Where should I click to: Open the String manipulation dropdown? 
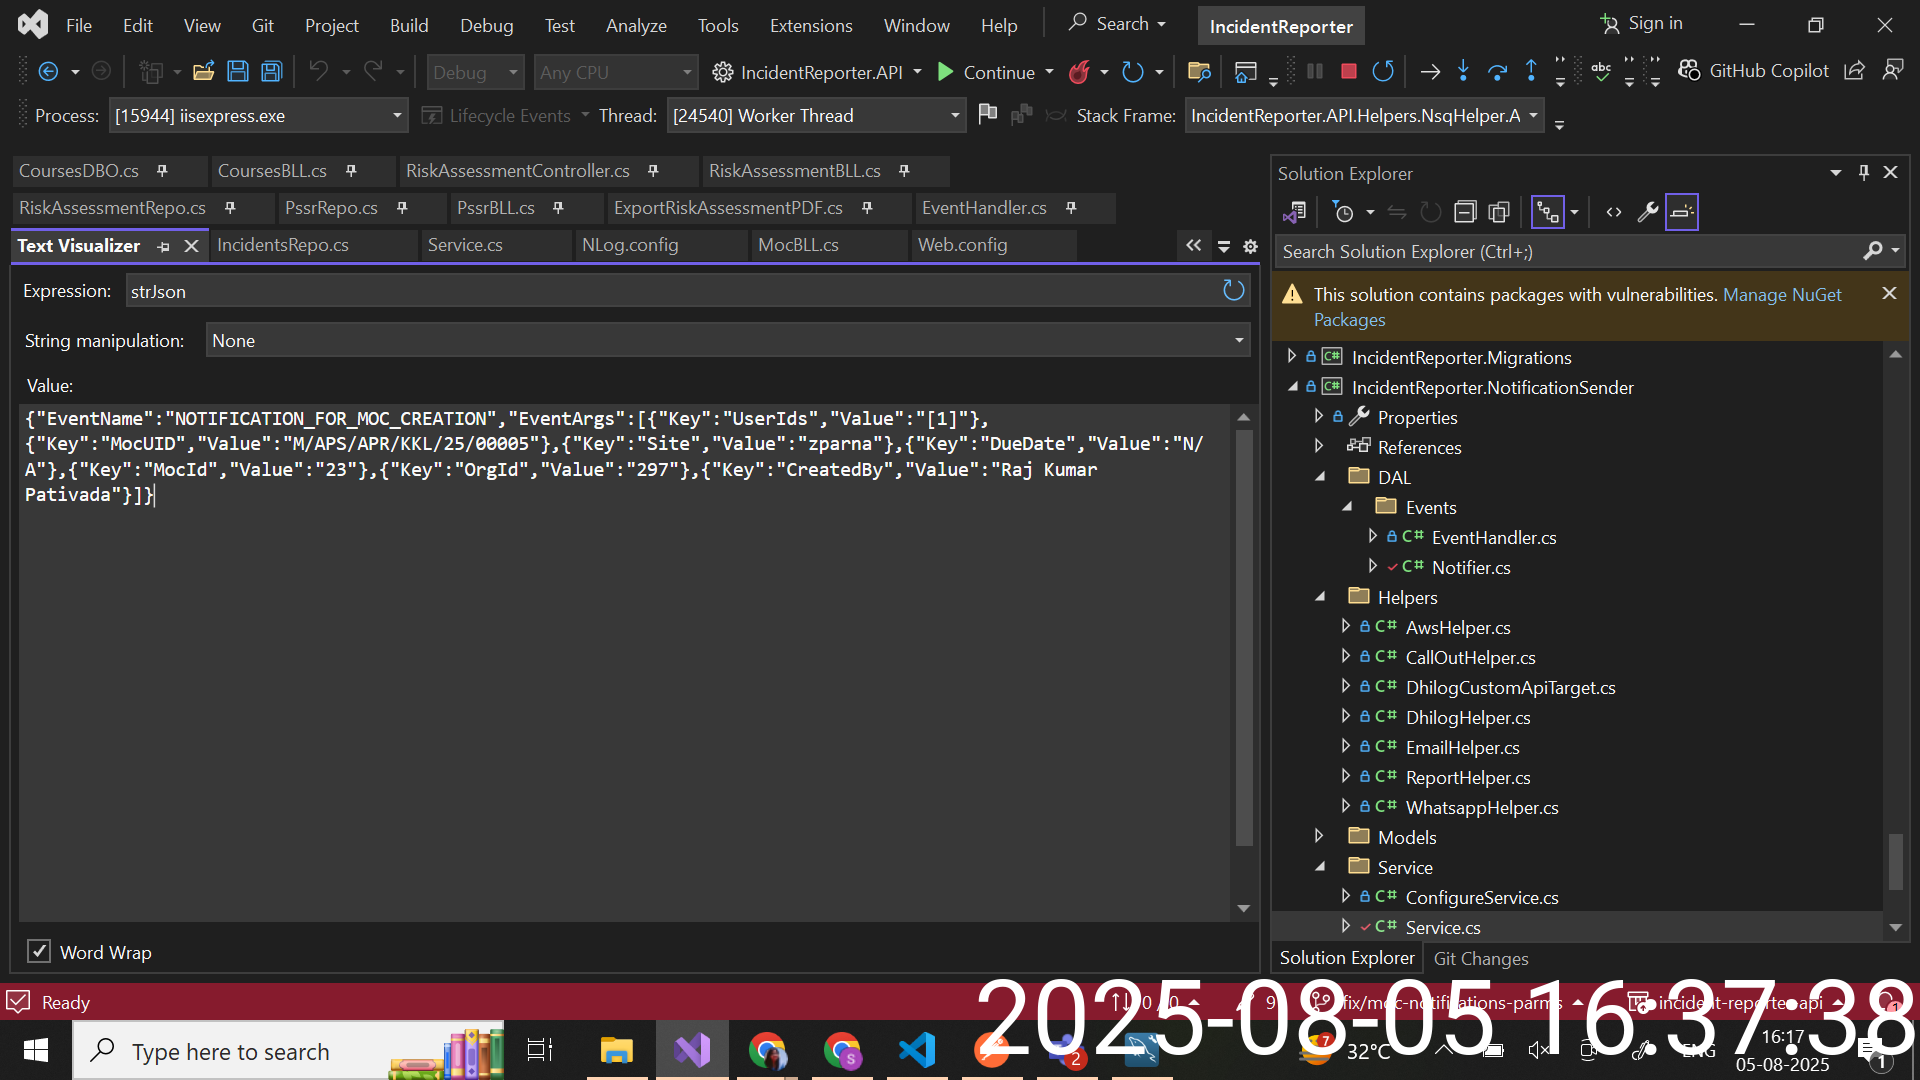click(1239, 341)
